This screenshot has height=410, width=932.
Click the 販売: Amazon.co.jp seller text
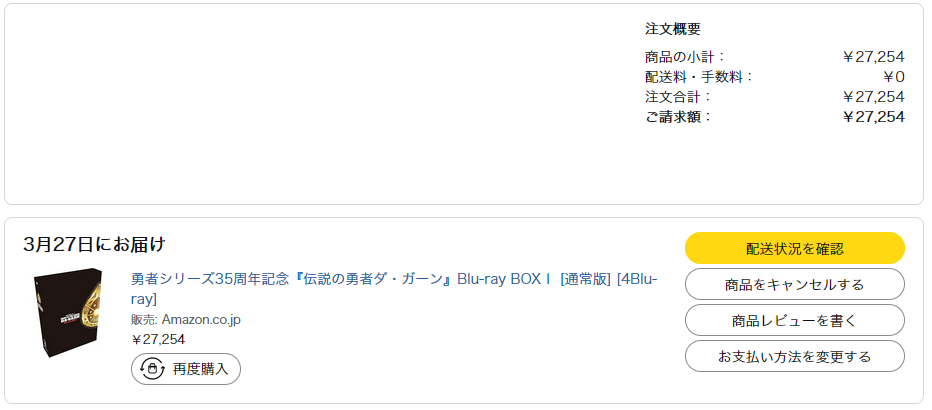(186, 320)
